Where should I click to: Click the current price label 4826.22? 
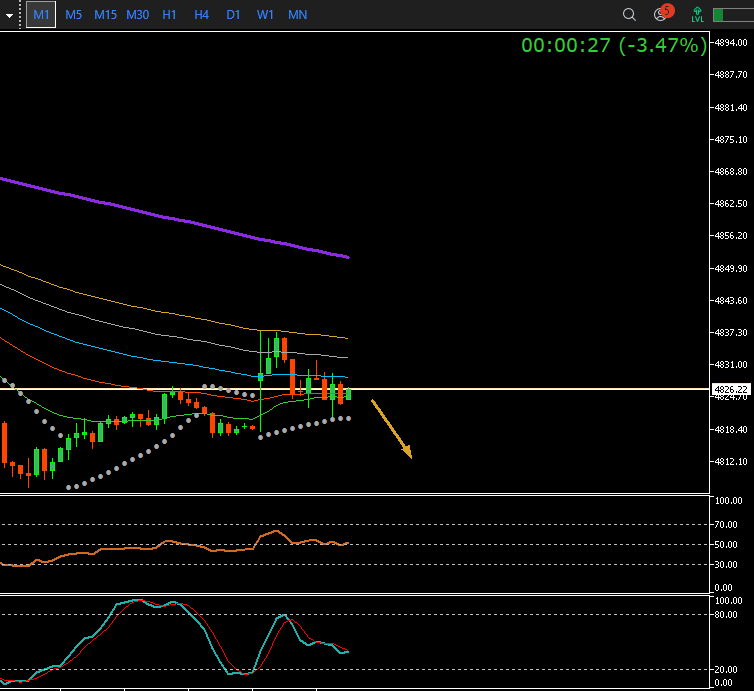(x=730, y=389)
